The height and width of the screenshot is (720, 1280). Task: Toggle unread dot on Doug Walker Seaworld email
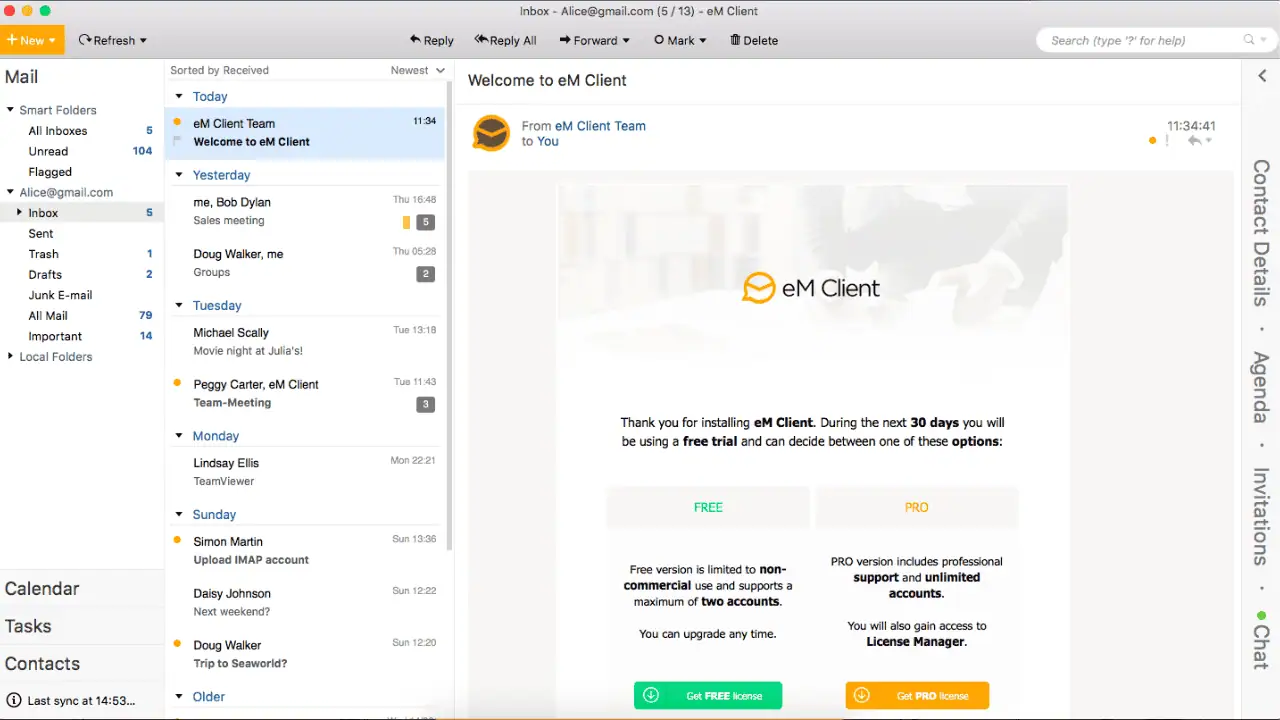point(177,644)
